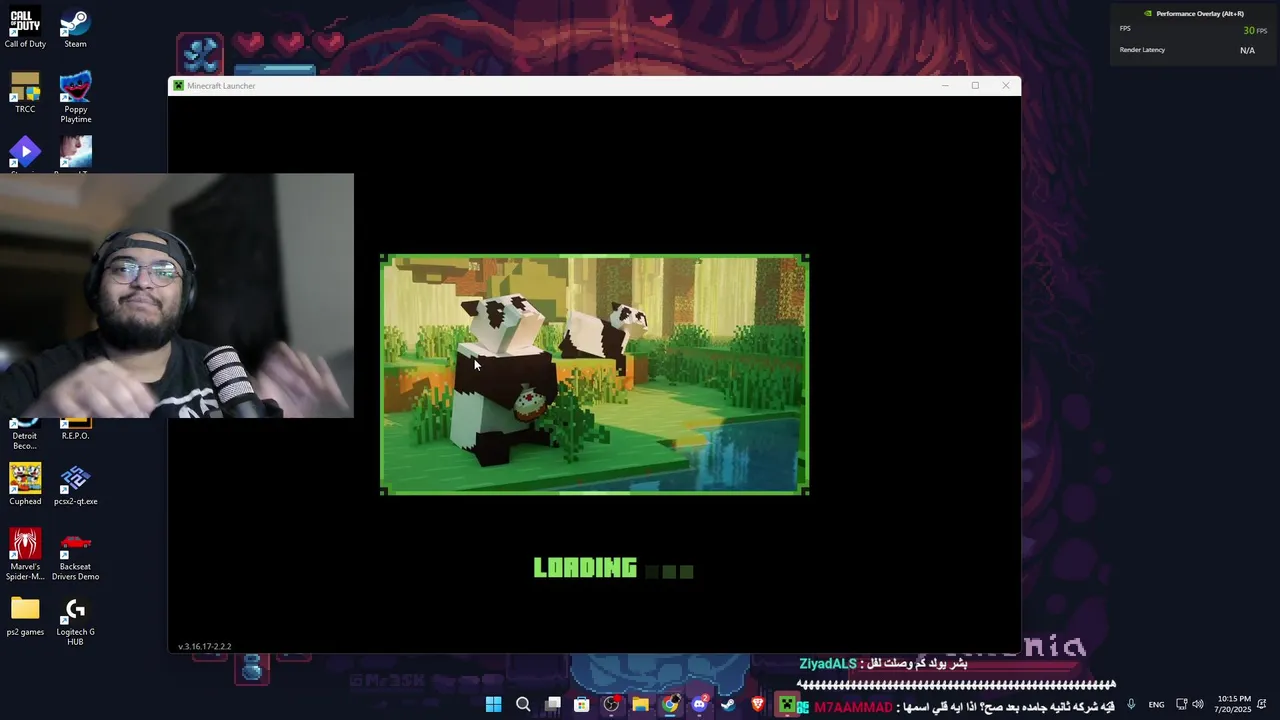
Task: Switch ENG input language indicator
Action: tap(1156, 705)
